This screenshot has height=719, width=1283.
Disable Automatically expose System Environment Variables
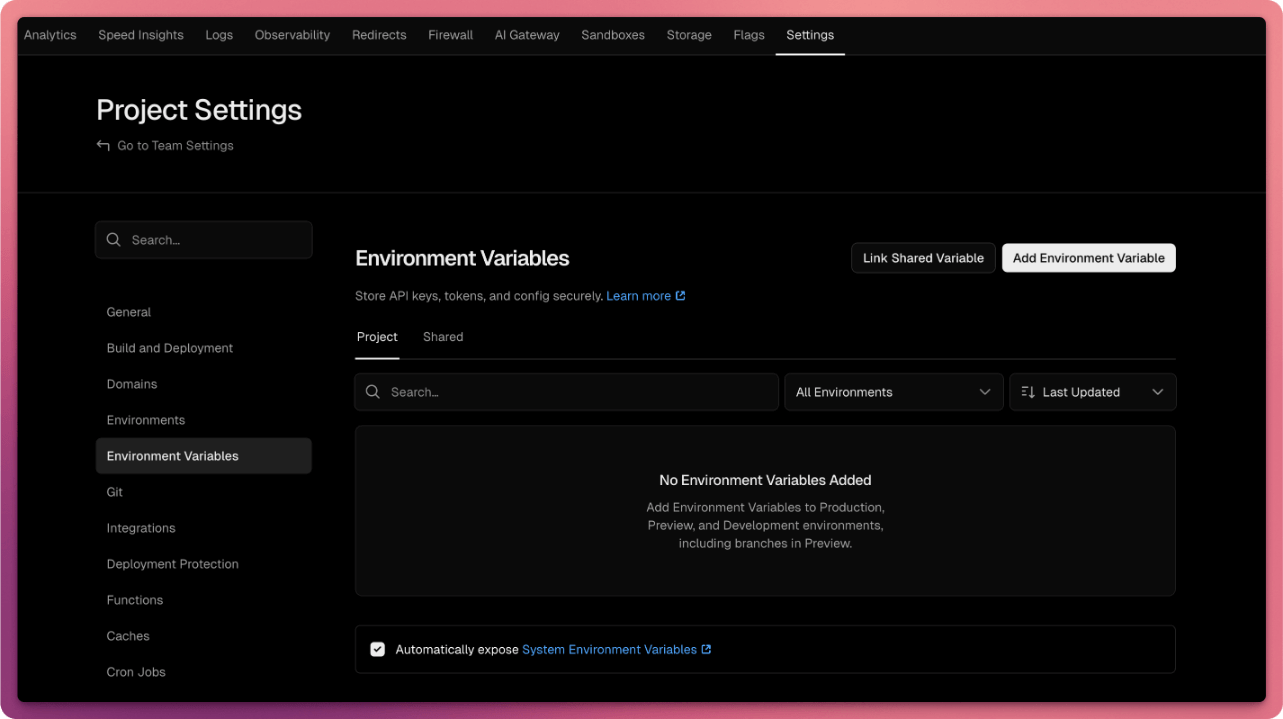(377, 649)
